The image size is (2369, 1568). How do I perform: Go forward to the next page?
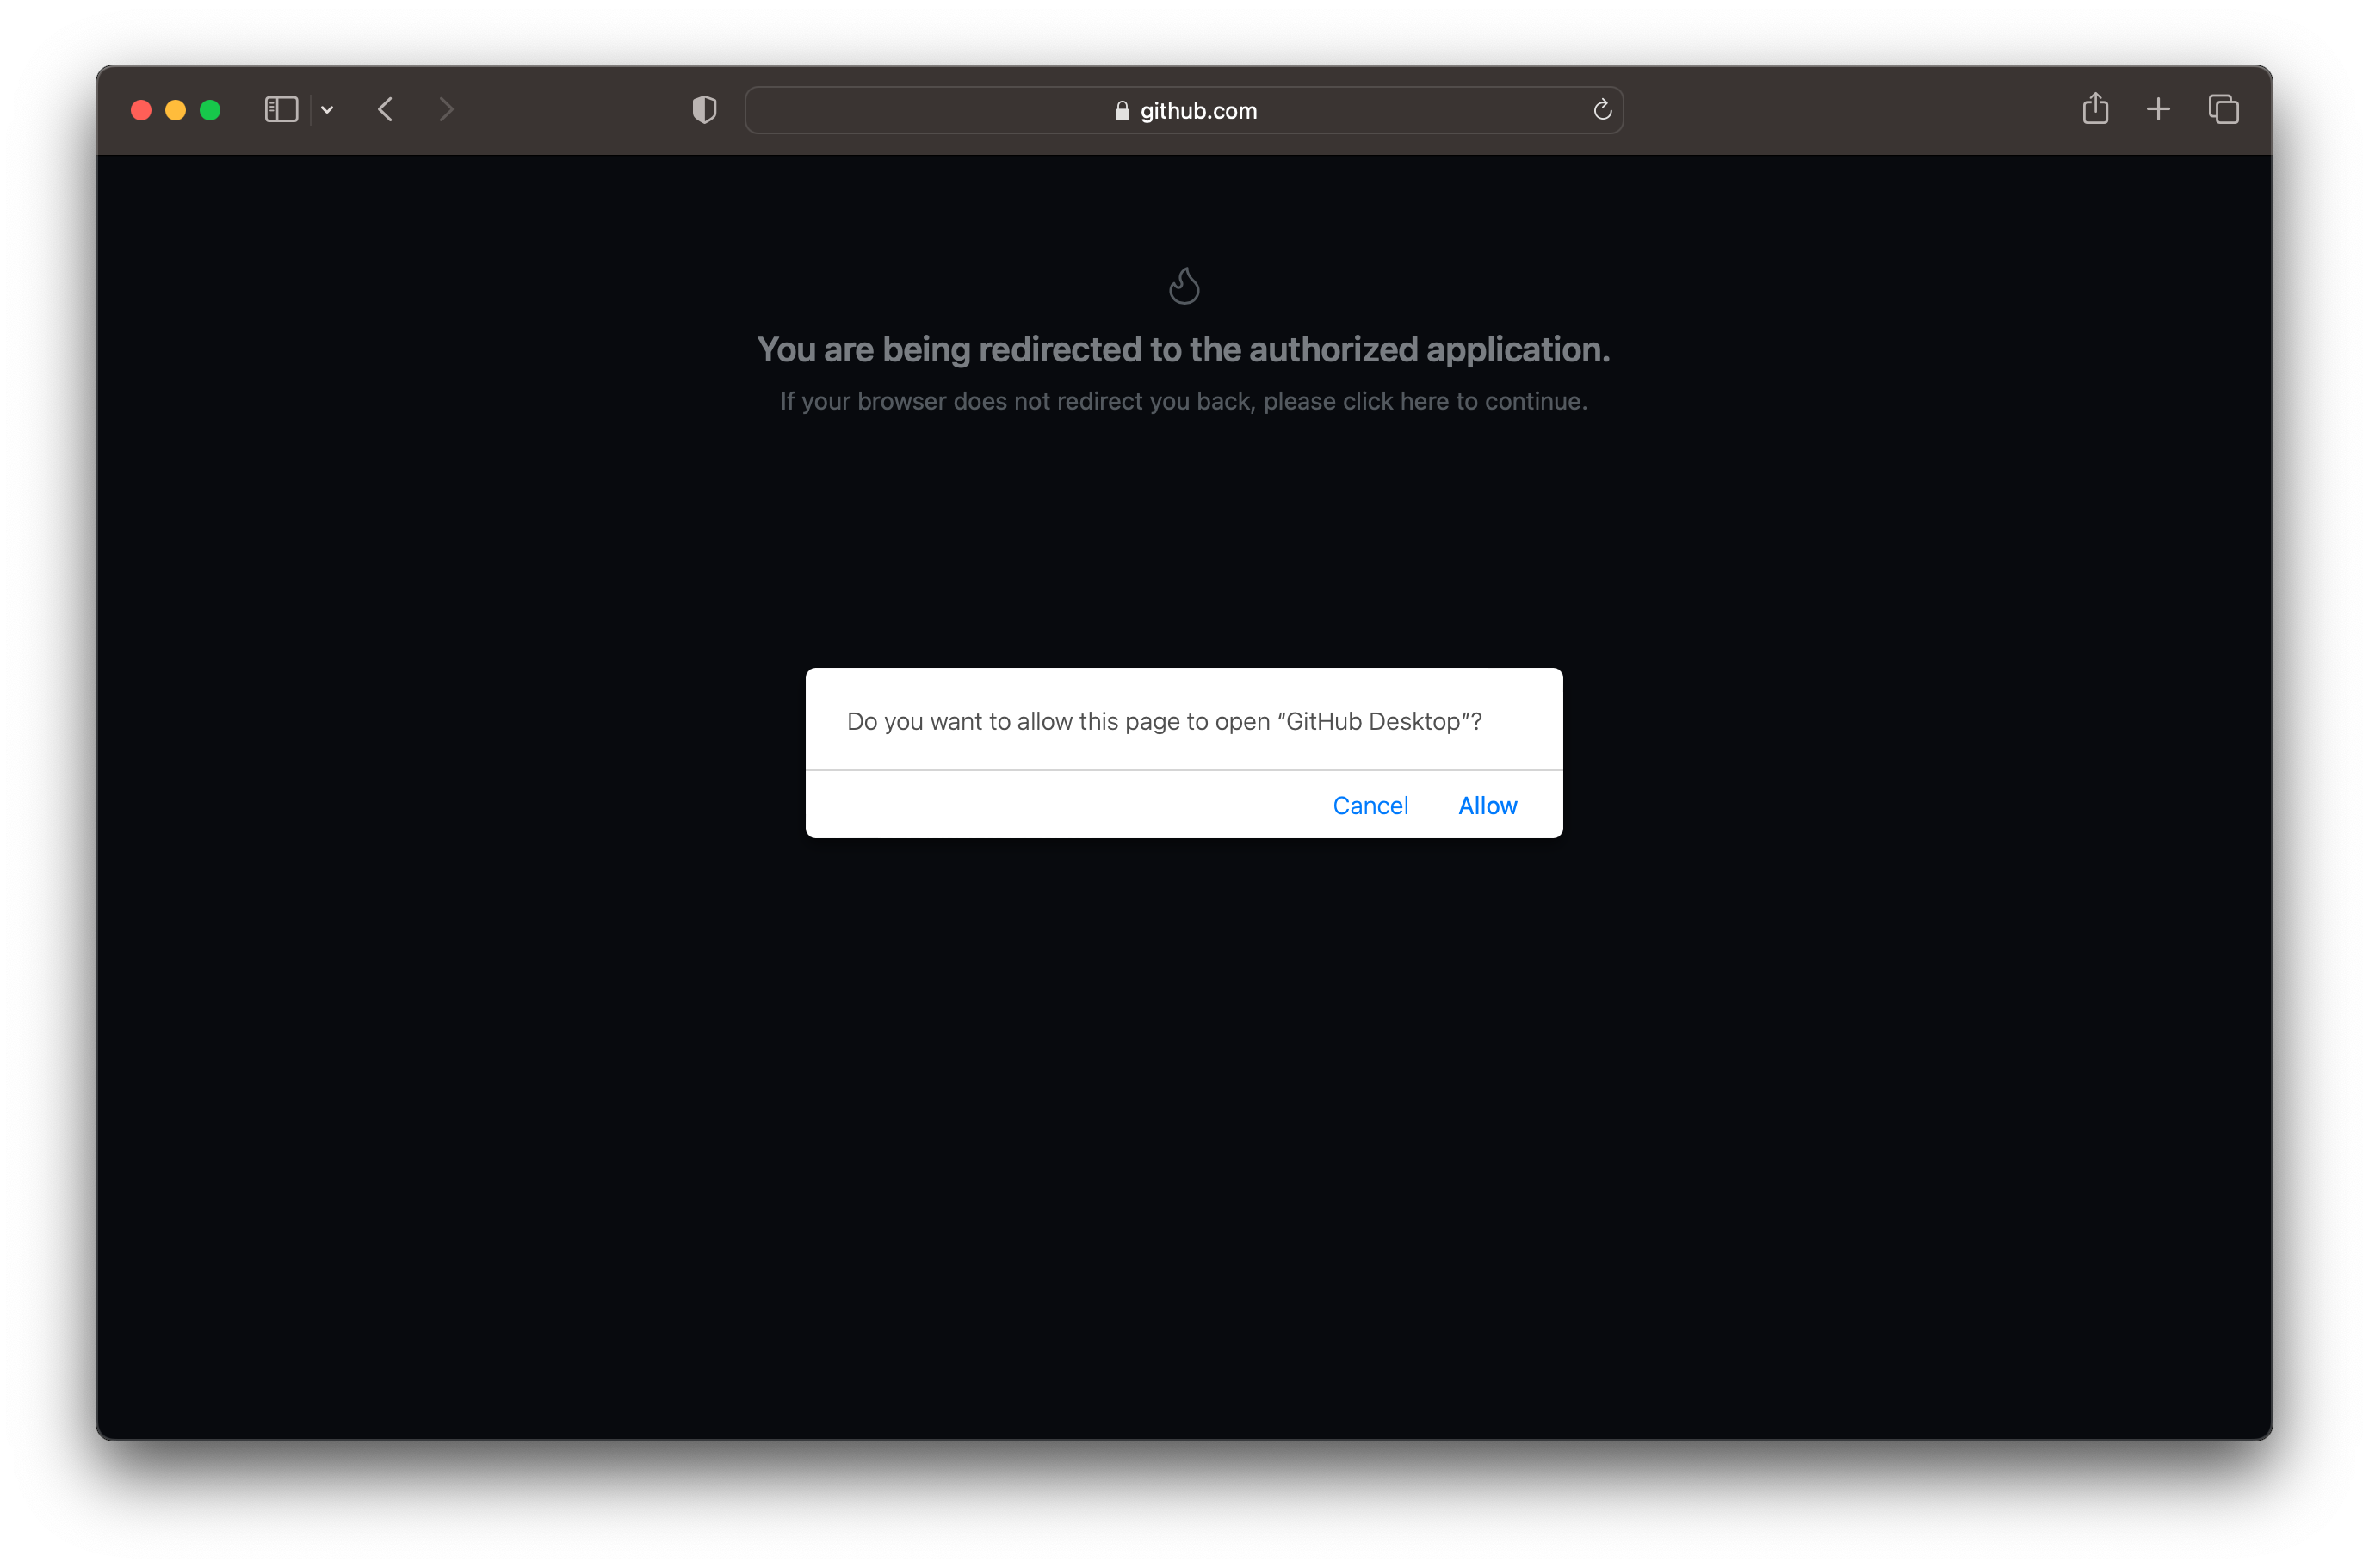(446, 110)
